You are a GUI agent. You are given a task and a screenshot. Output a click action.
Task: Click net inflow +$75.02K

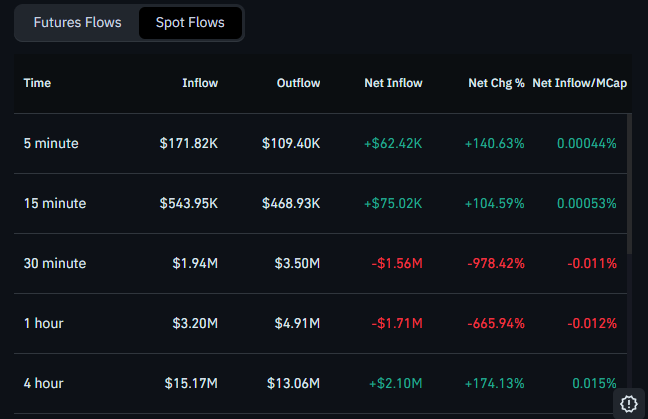(393, 203)
